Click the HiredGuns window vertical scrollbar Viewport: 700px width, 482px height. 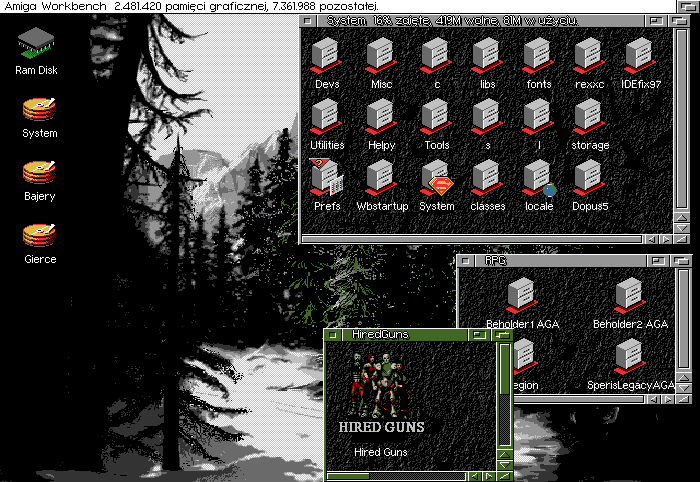(x=504, y=395)
